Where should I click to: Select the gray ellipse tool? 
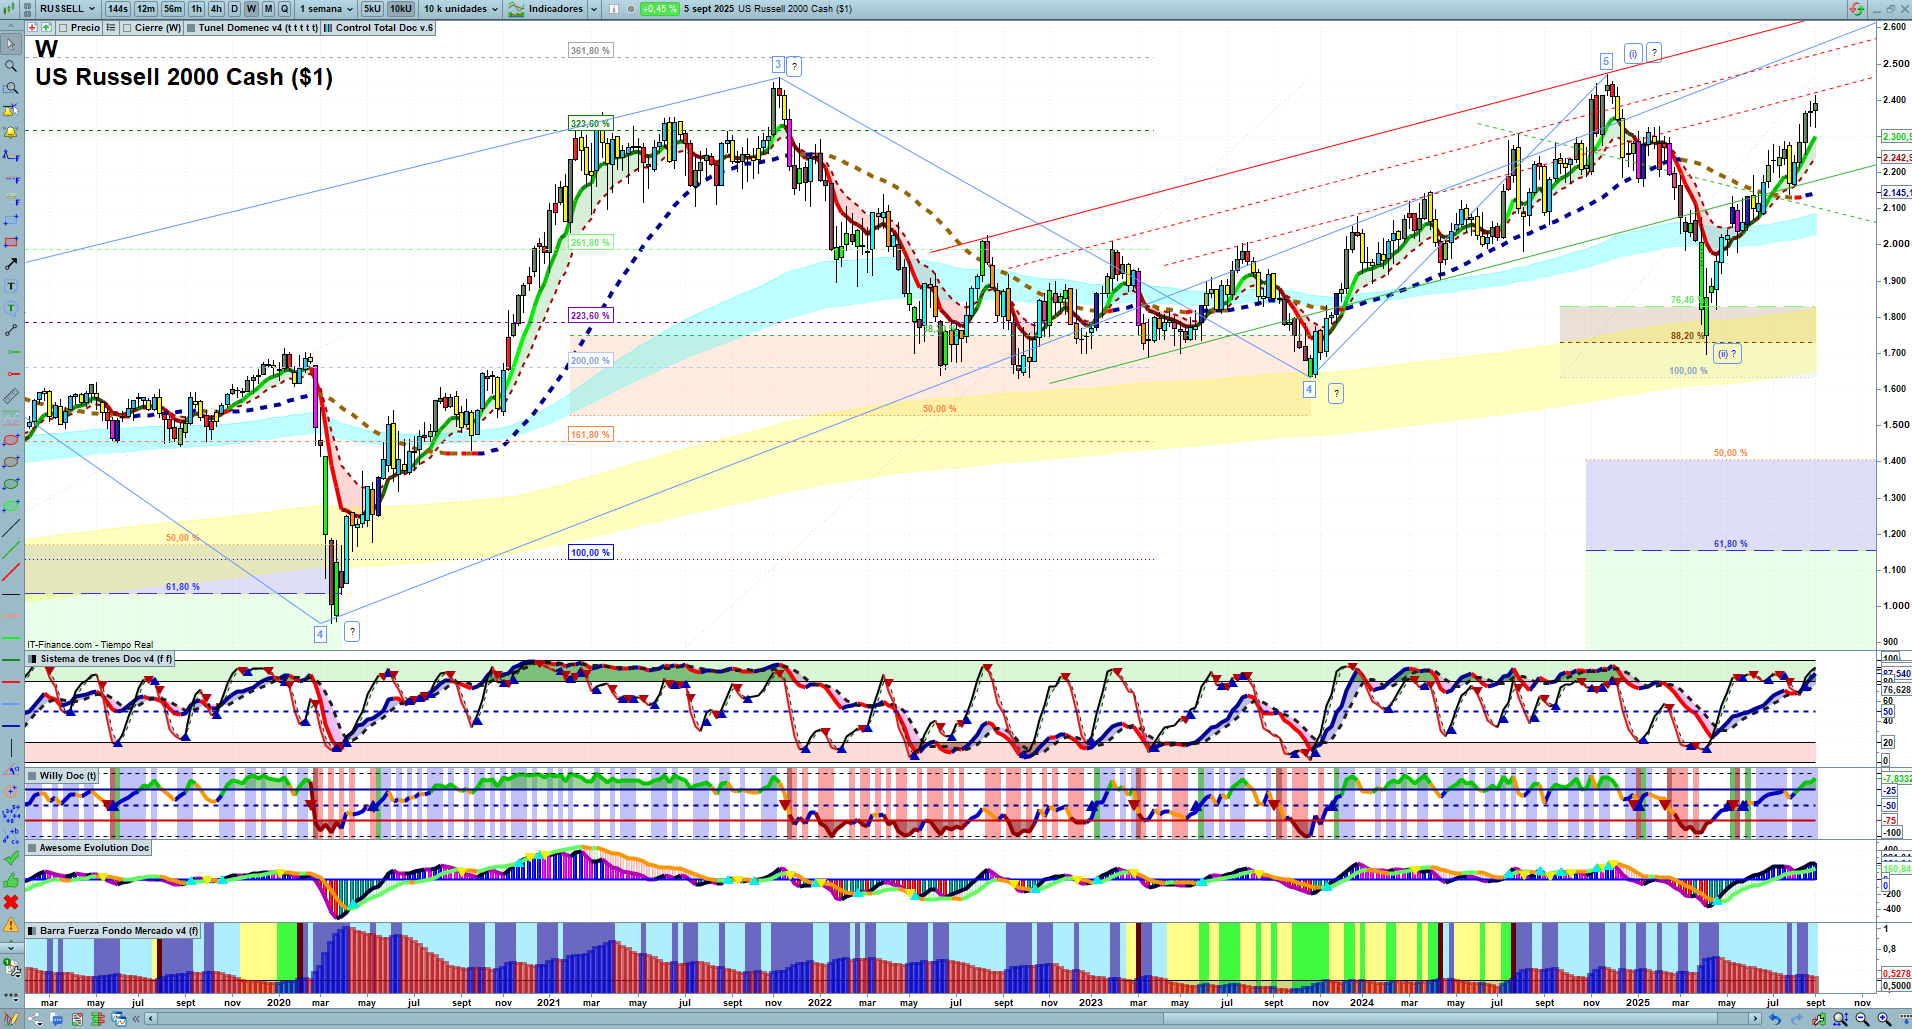(11, 462)
